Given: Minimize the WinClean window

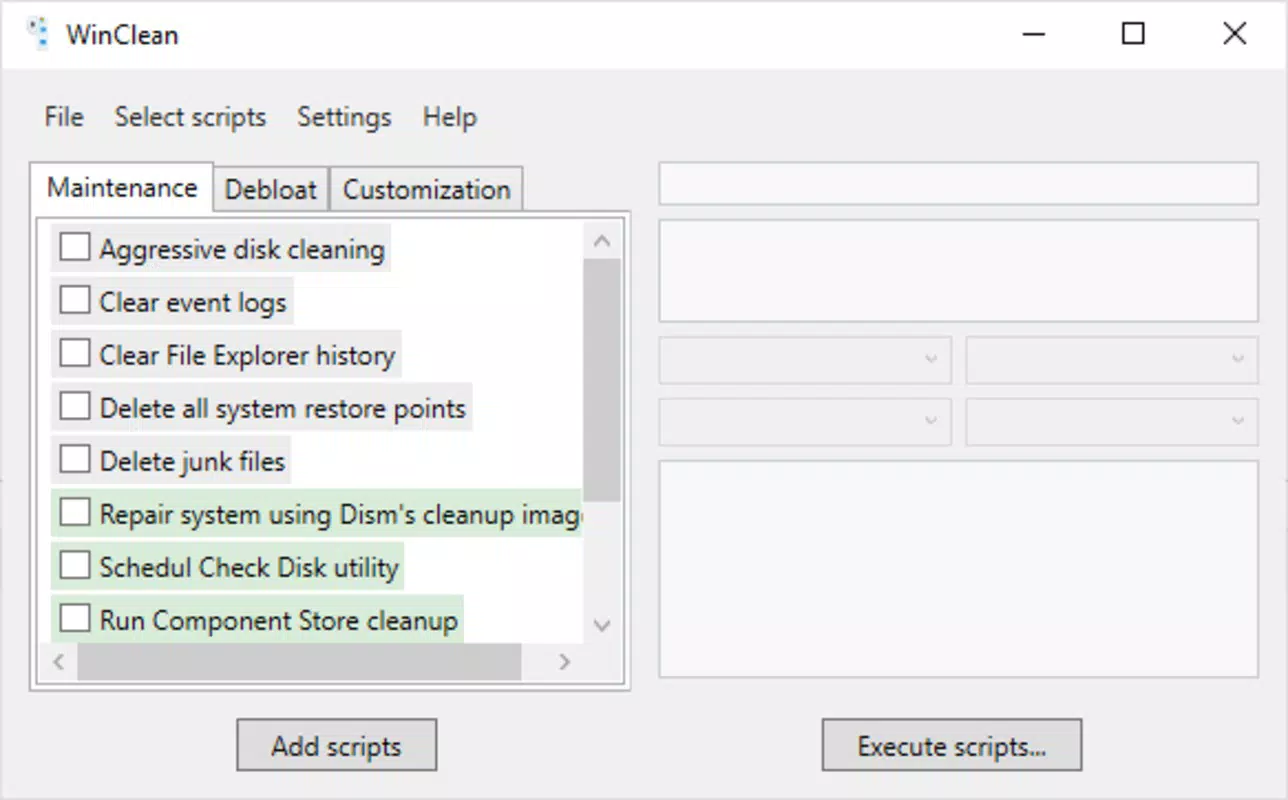Looking at the screenshot, I should click(1034, 34).
